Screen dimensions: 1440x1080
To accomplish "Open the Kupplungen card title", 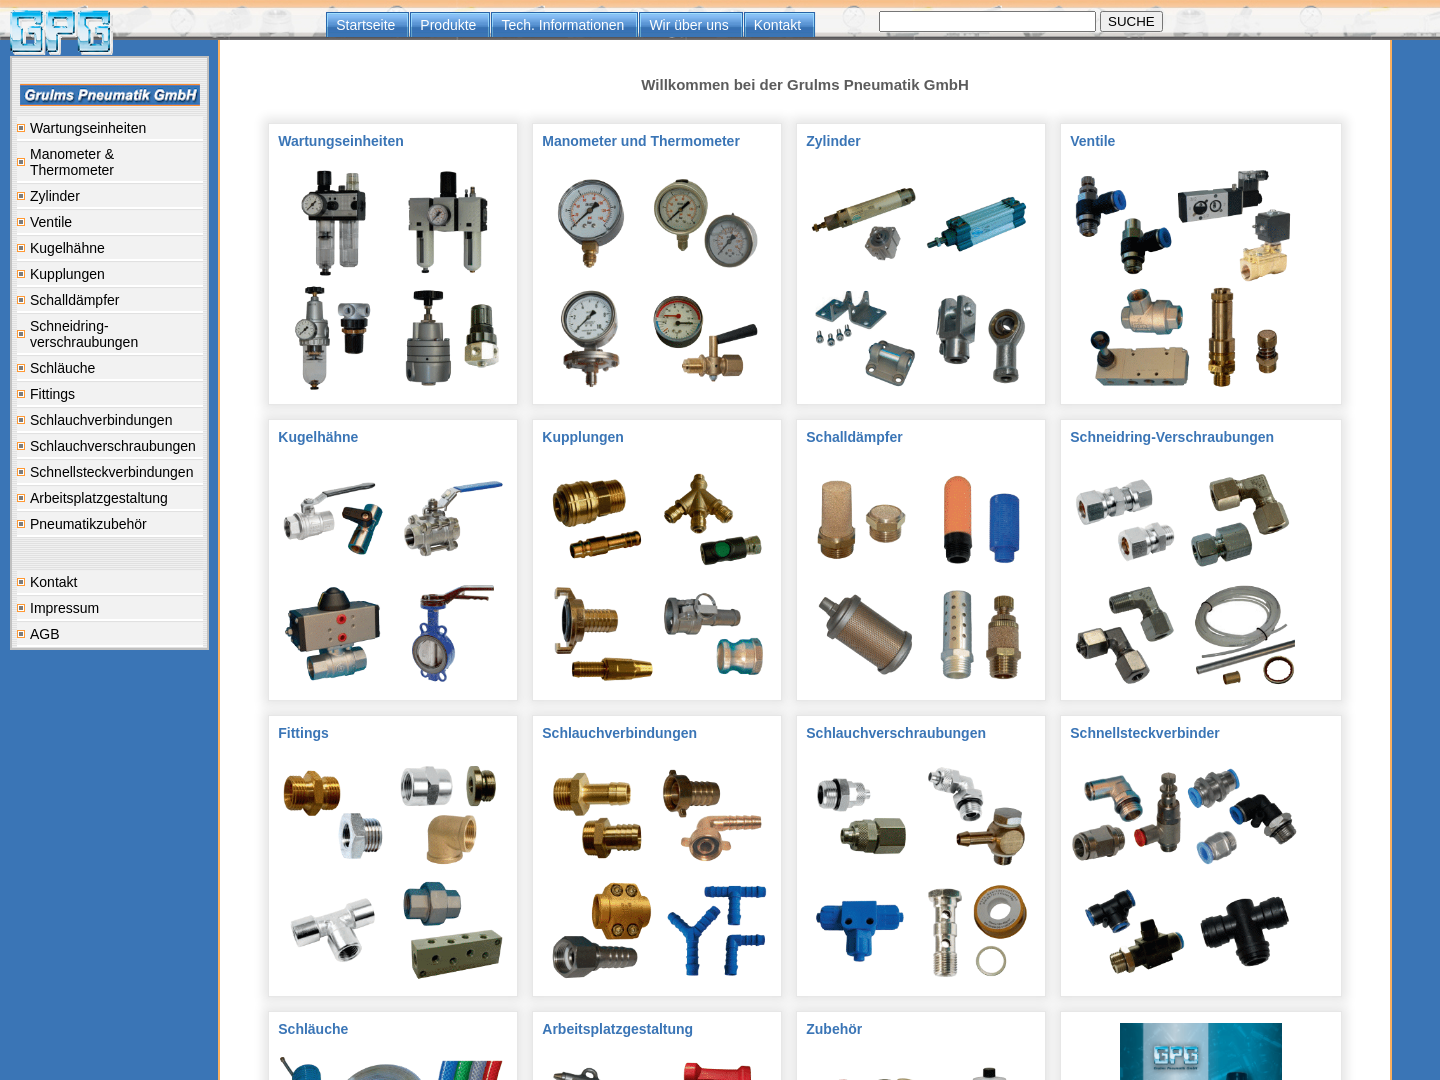I will (x=583, y=437).
